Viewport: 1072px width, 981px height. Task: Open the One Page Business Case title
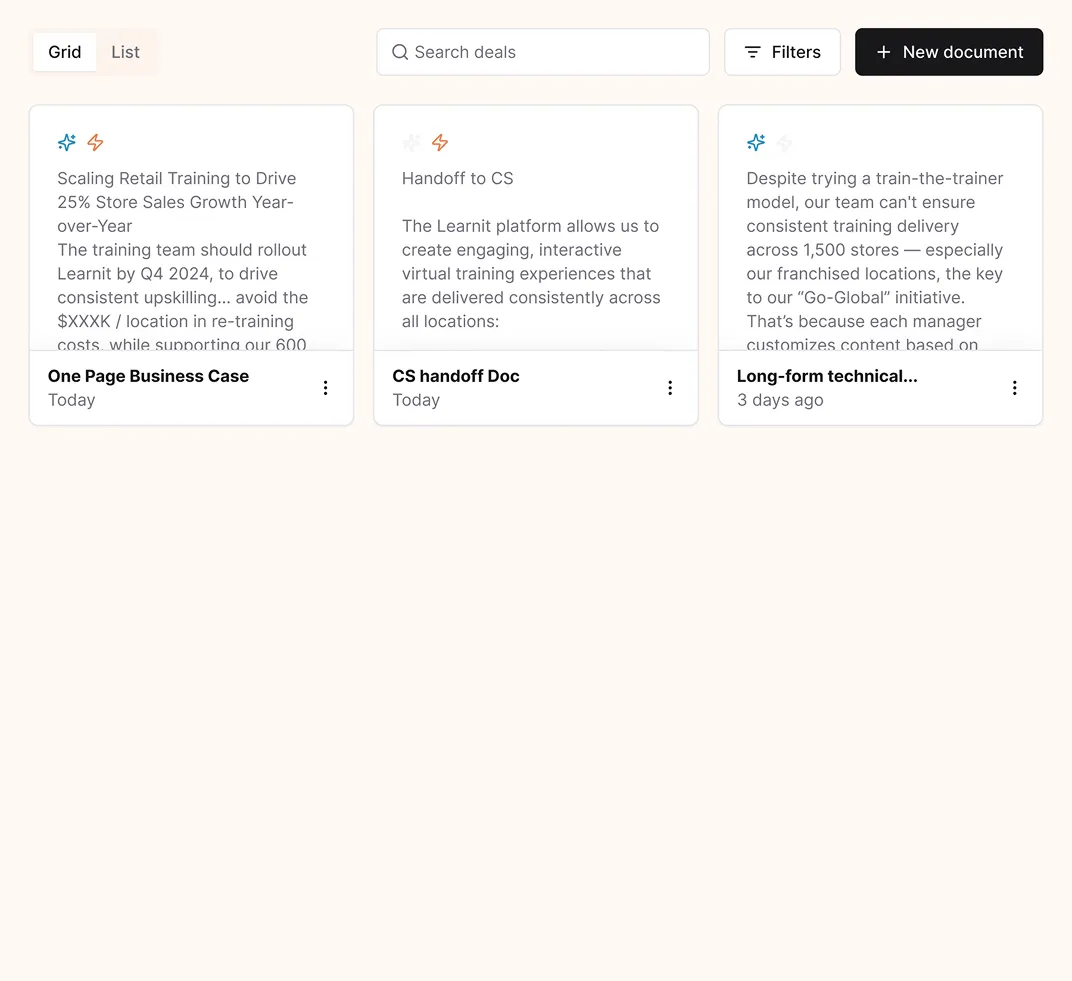coord(148,376)
